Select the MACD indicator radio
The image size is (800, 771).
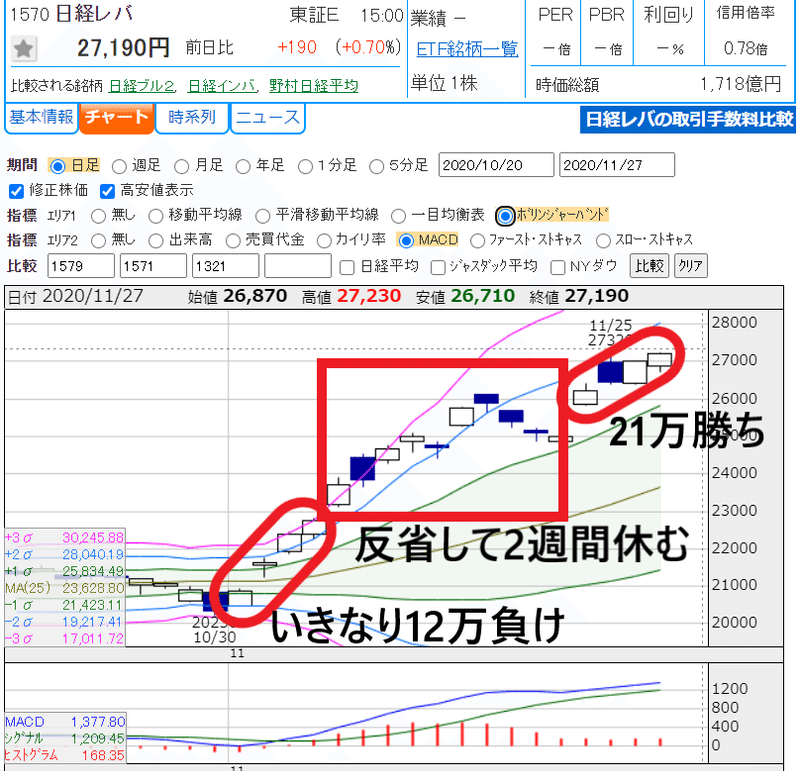click(406, 241)
